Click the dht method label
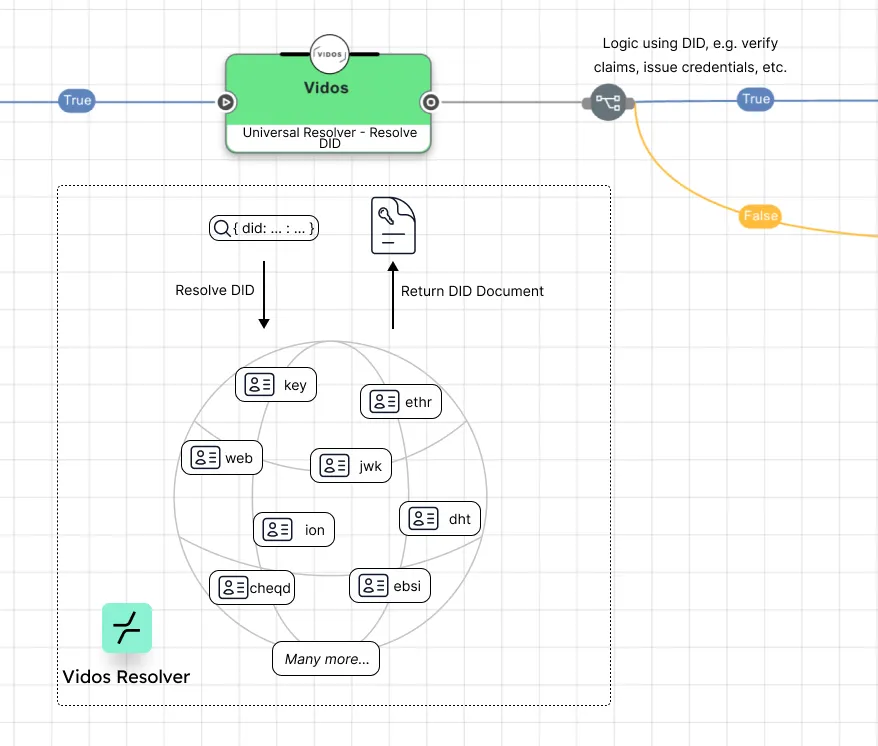The image size is (878, 746). coord(460,519)
